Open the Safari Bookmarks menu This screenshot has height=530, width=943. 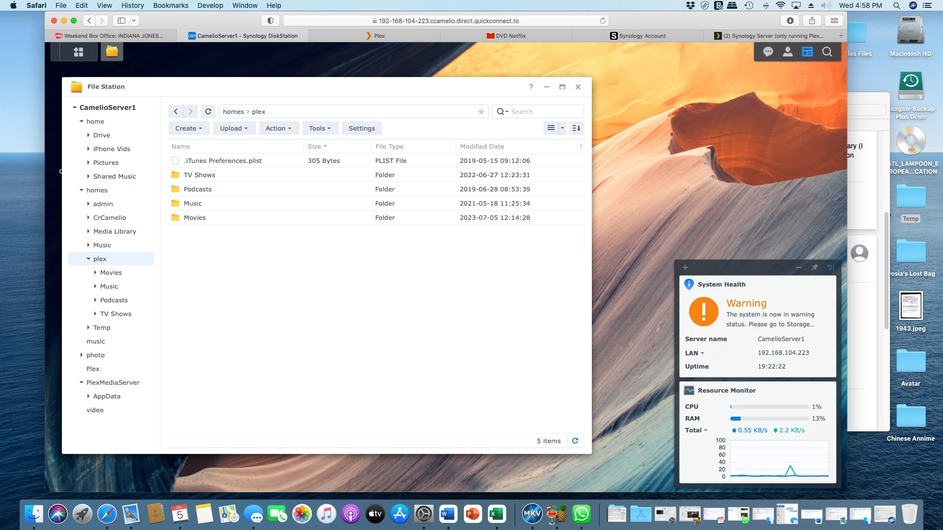[170, 5]
